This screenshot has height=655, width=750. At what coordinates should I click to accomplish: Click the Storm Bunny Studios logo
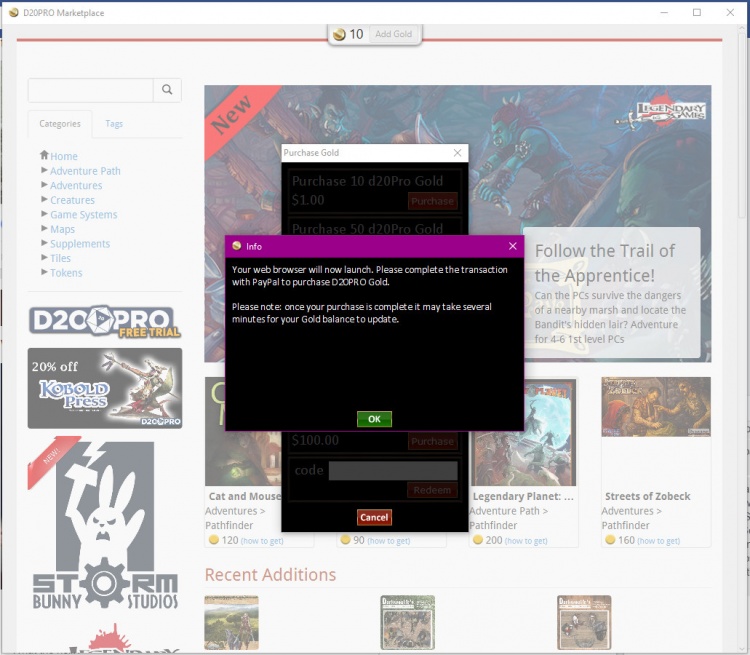point(105,525)
